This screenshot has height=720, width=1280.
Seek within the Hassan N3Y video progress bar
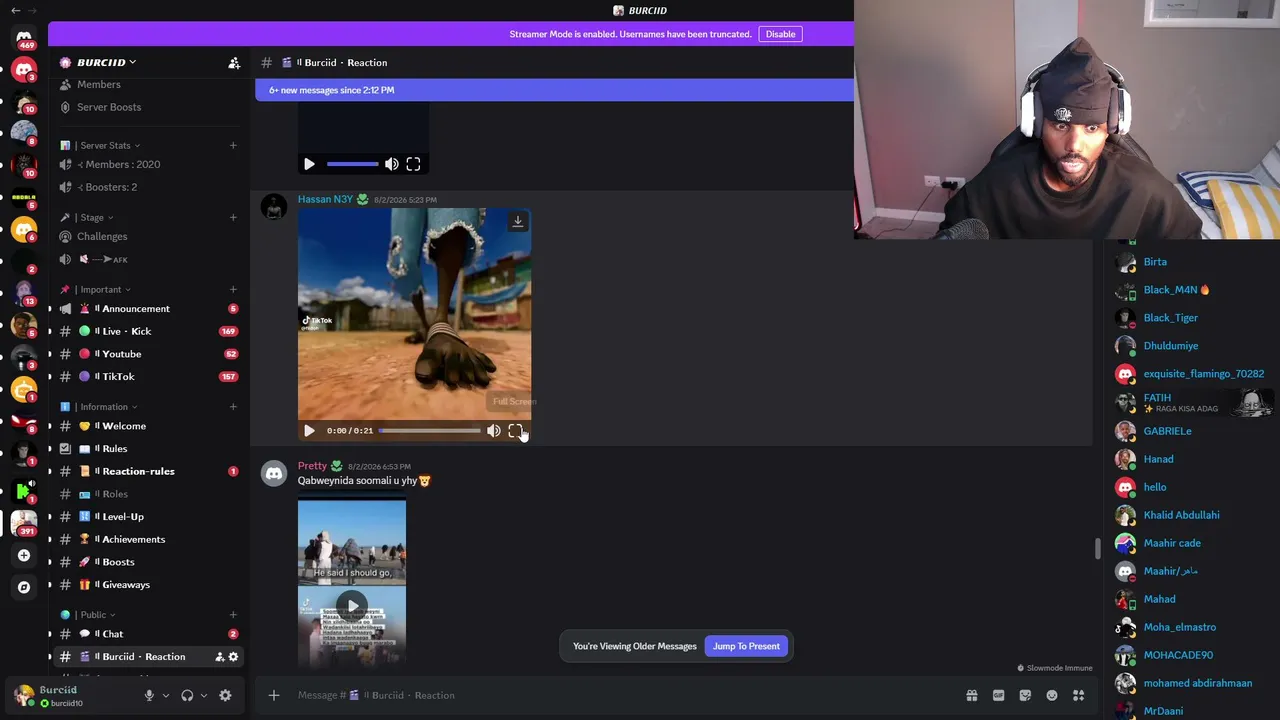430,431
